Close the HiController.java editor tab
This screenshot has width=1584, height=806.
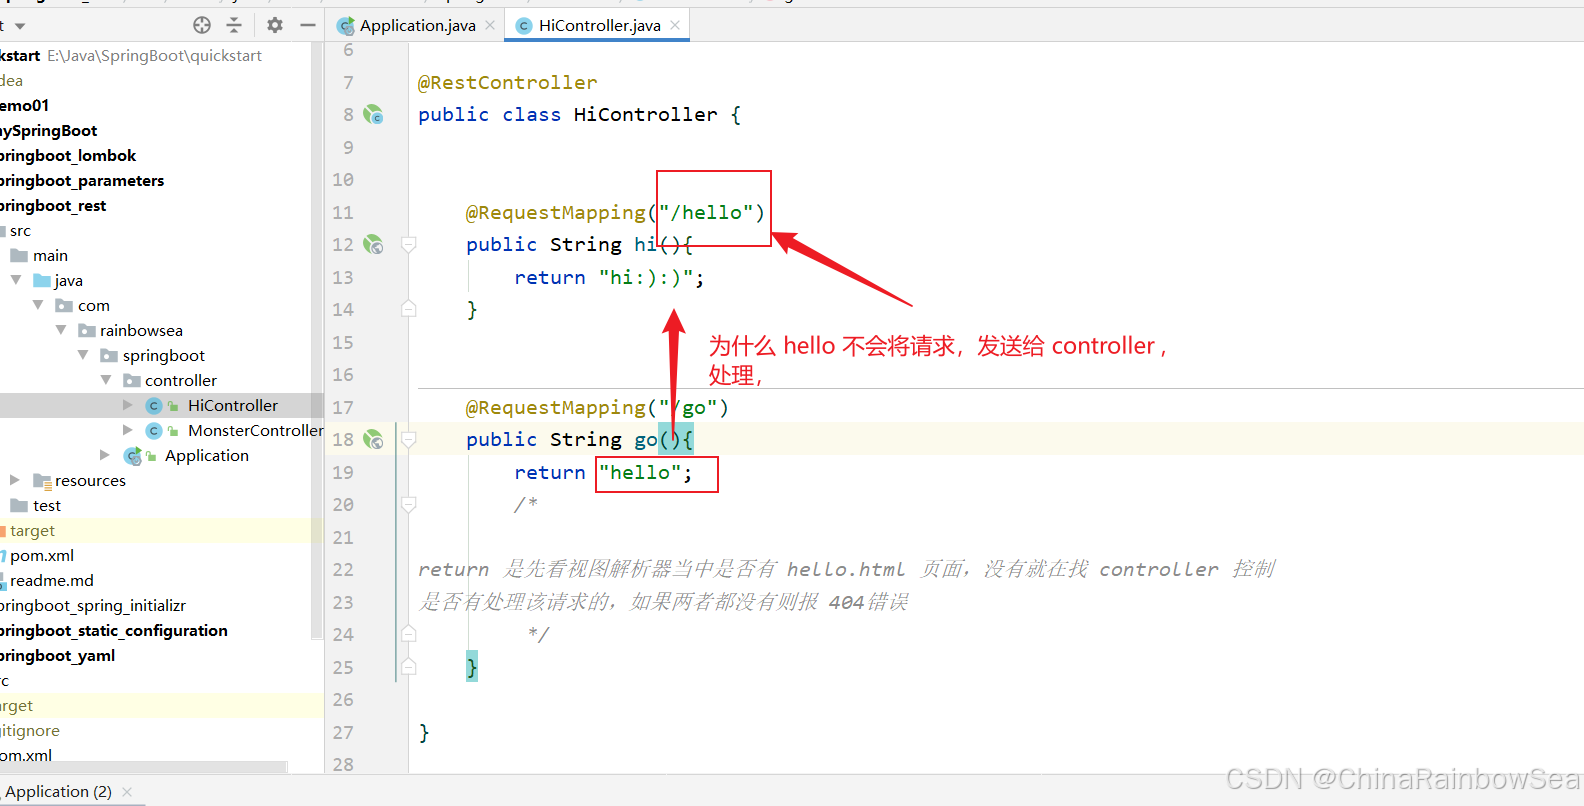point(676,25)
